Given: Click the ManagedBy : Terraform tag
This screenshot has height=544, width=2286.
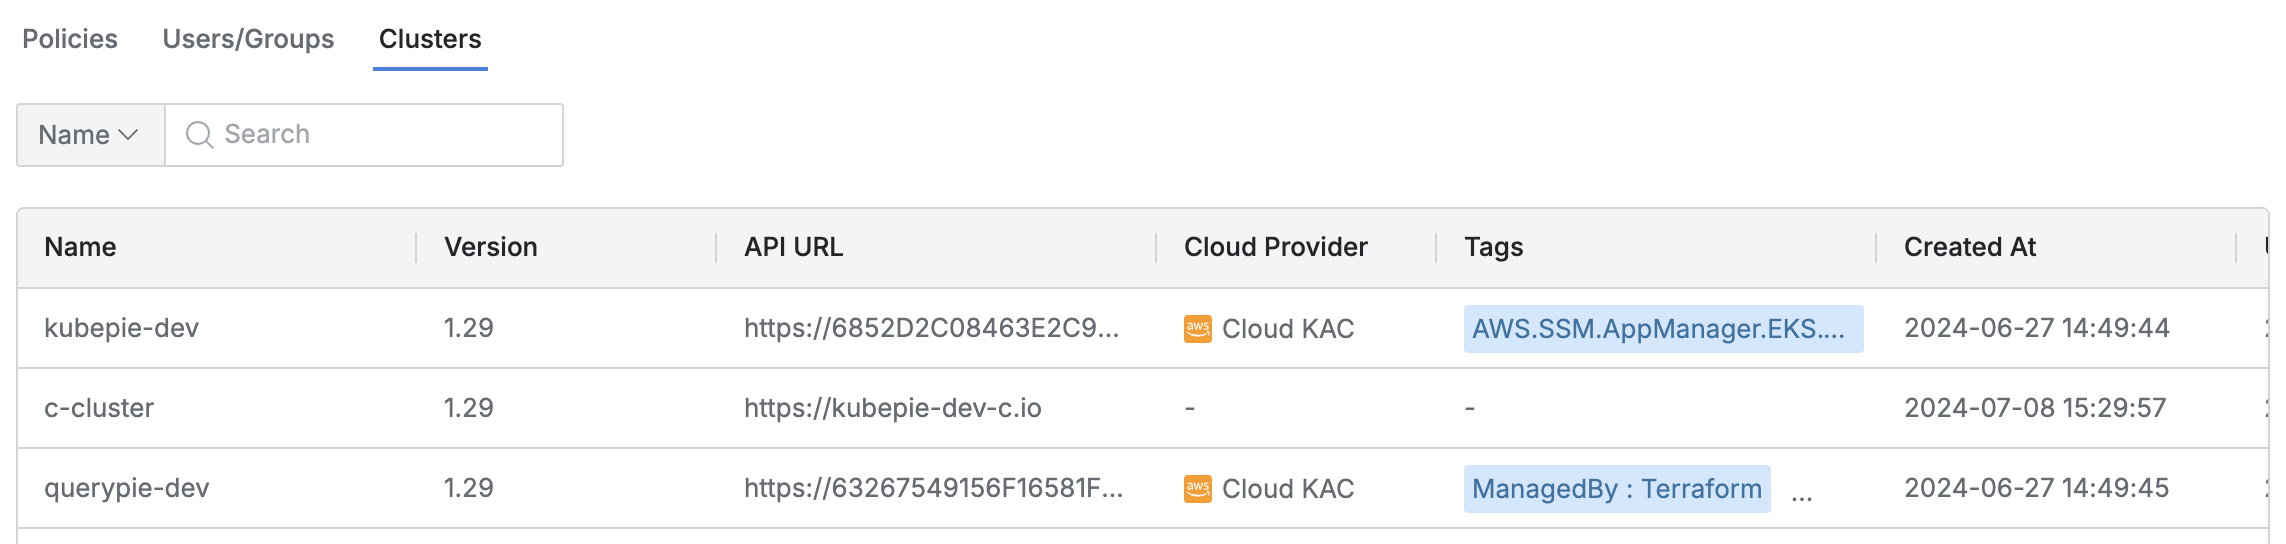Looking at the screenshot, I should [x=1616, y=489].
